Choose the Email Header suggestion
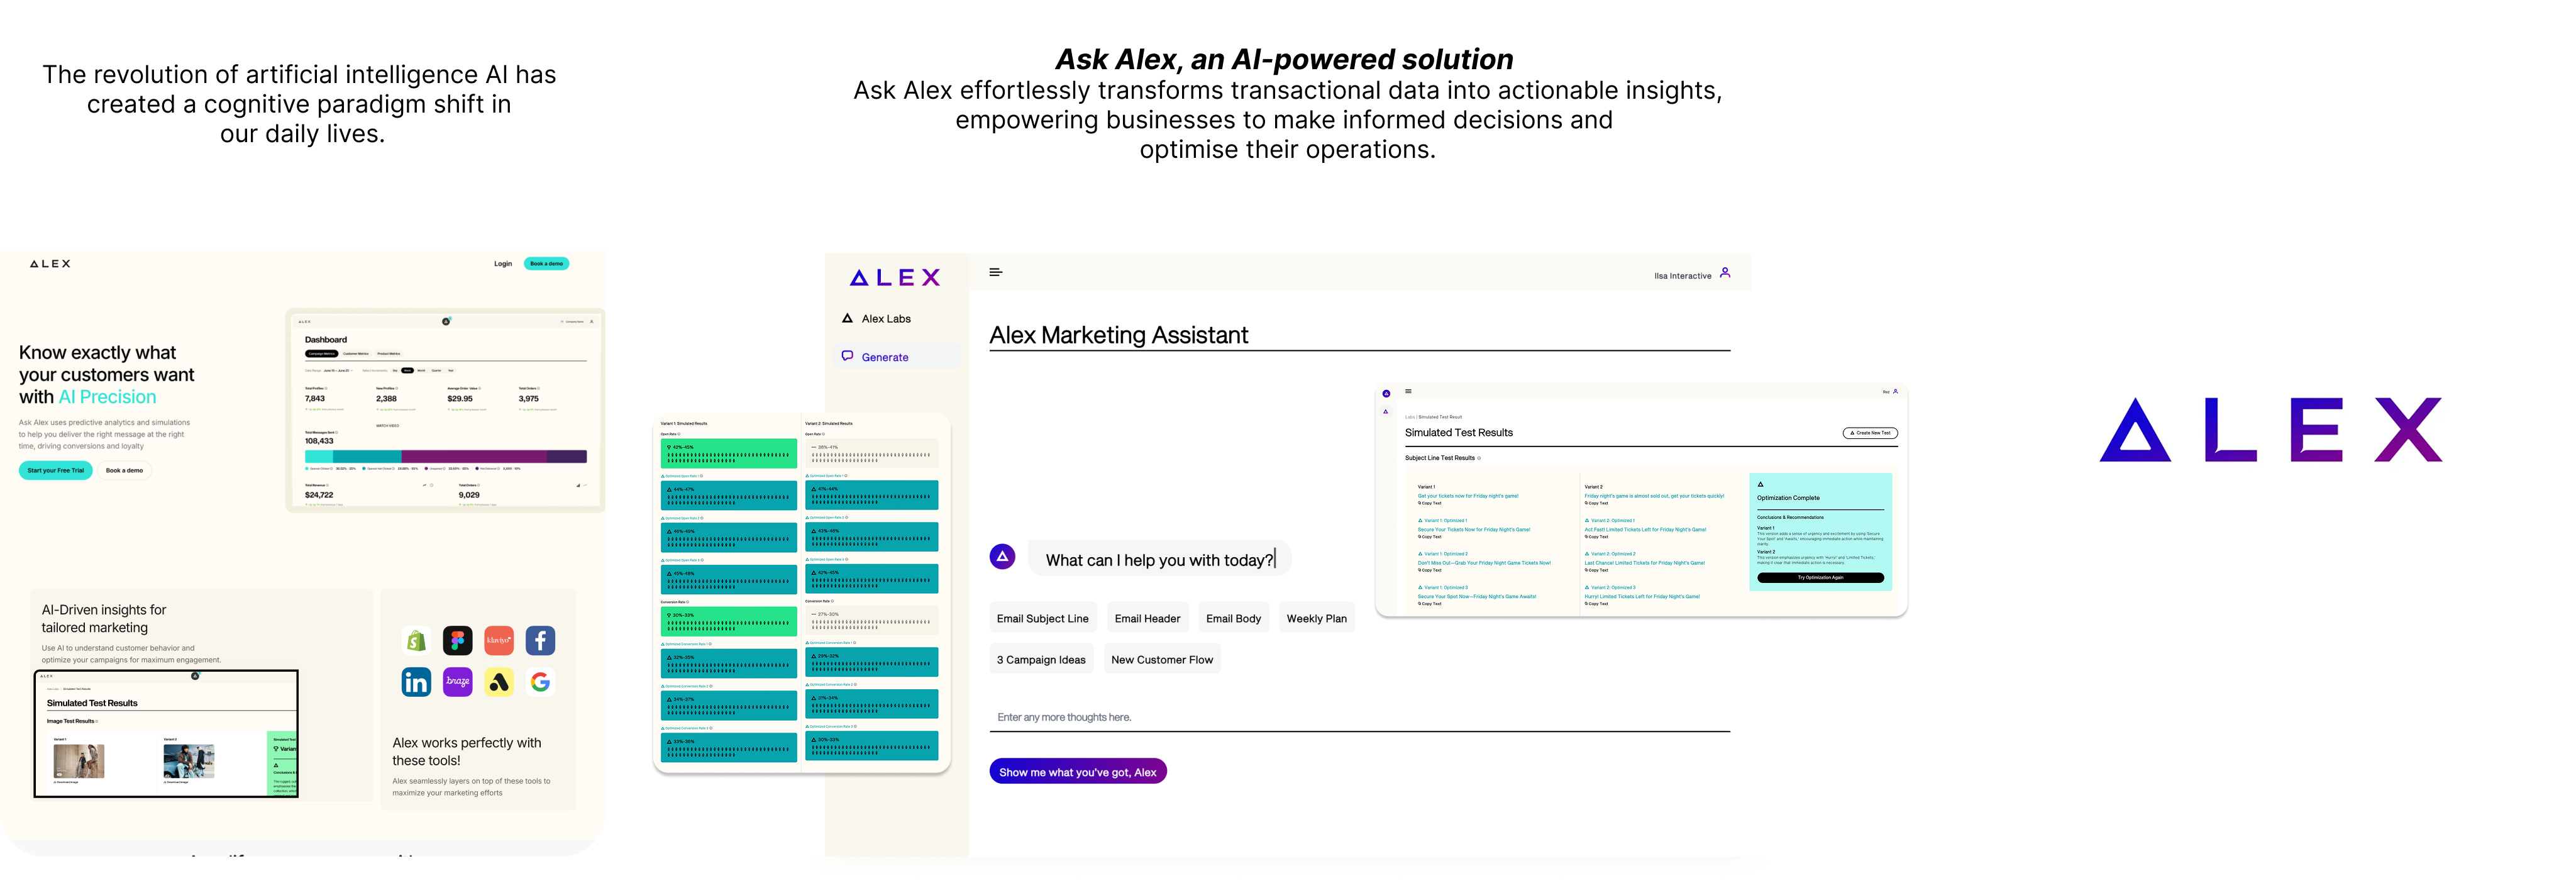This screenshot has height=883, width=2576. [x=1148, y=619]
